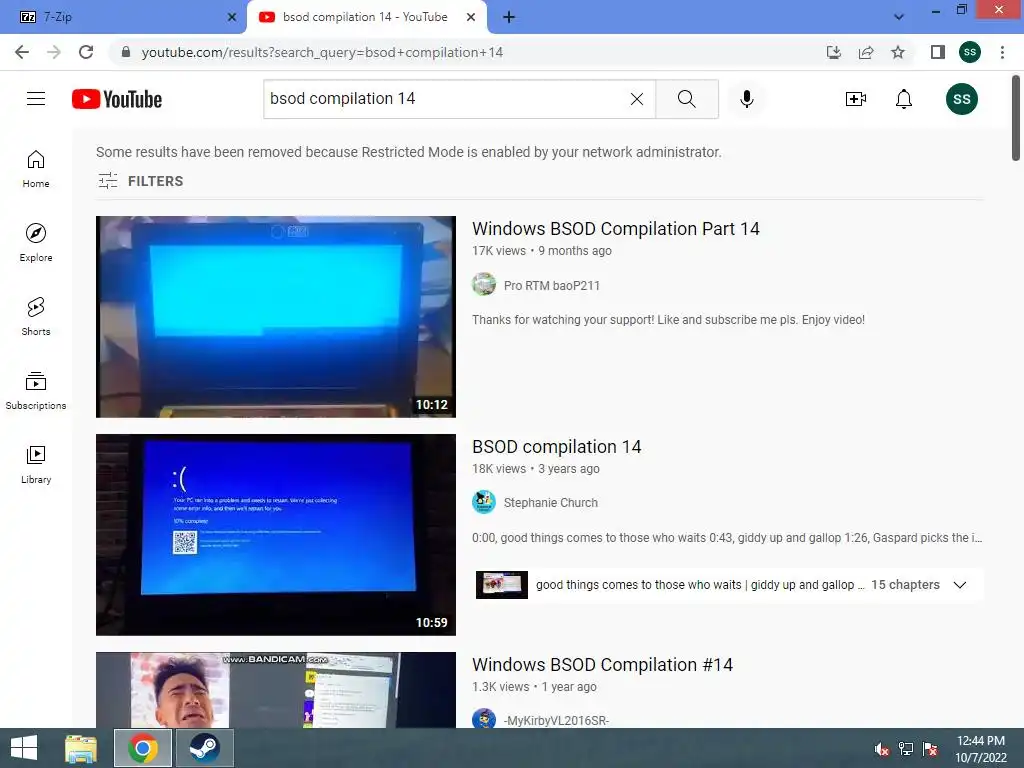Share this page from the address bar
This screenshot has width=1024, height=768.
click(866, 52)
